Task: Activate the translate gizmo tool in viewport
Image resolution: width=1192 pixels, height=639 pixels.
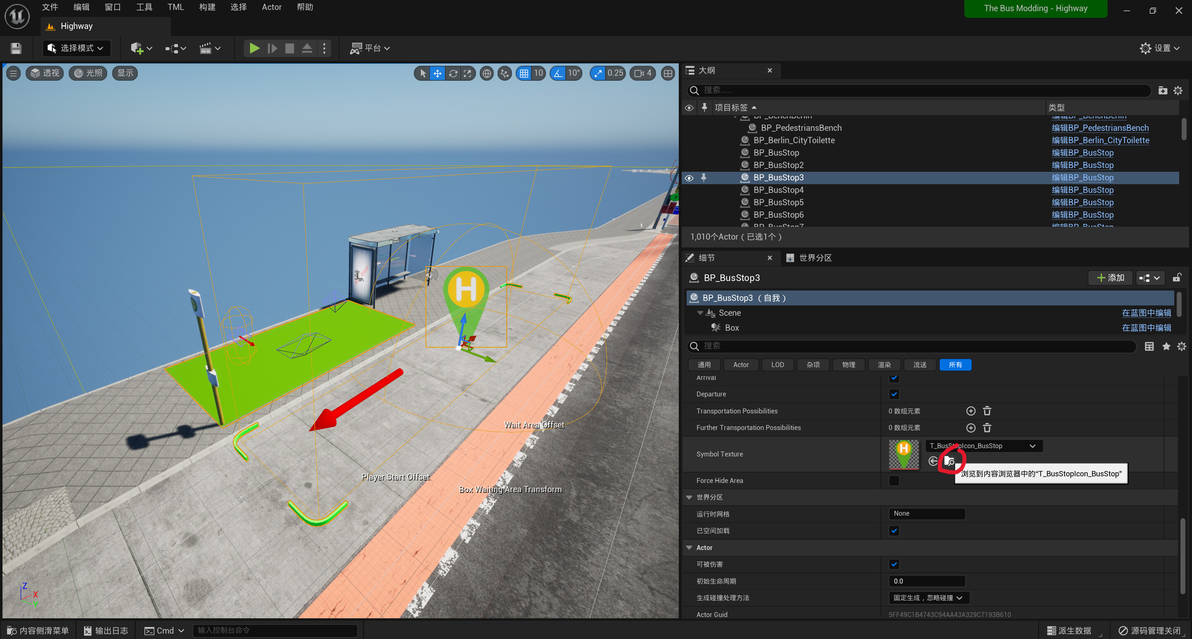Action: click(x=438, y=73)
